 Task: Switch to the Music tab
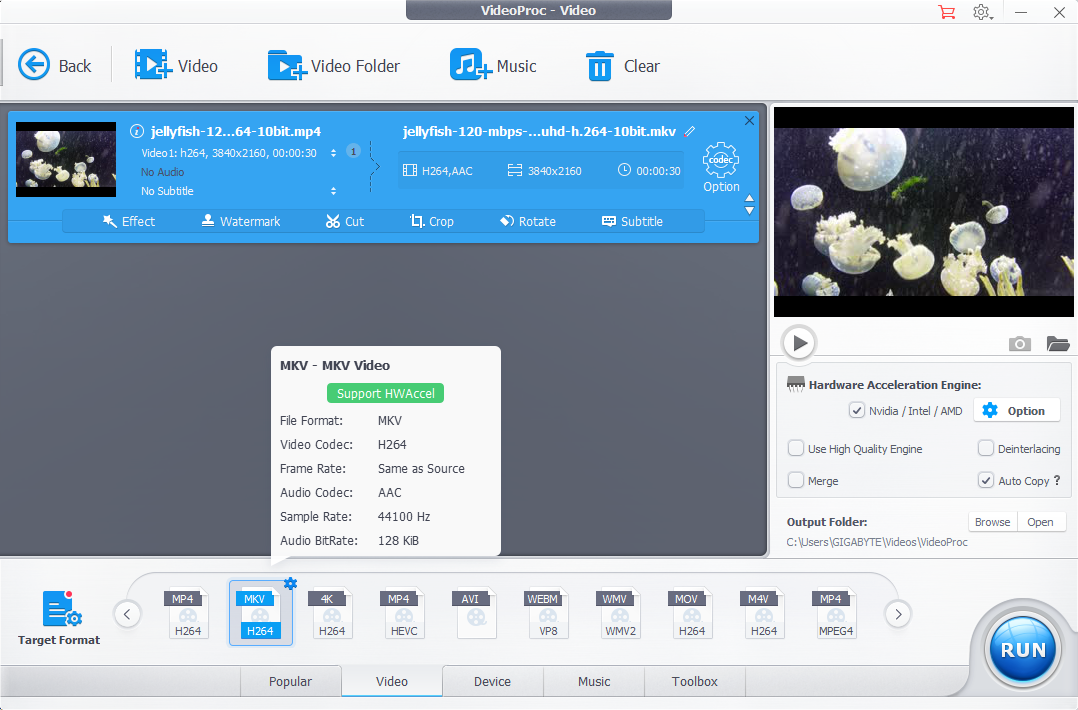594,681
